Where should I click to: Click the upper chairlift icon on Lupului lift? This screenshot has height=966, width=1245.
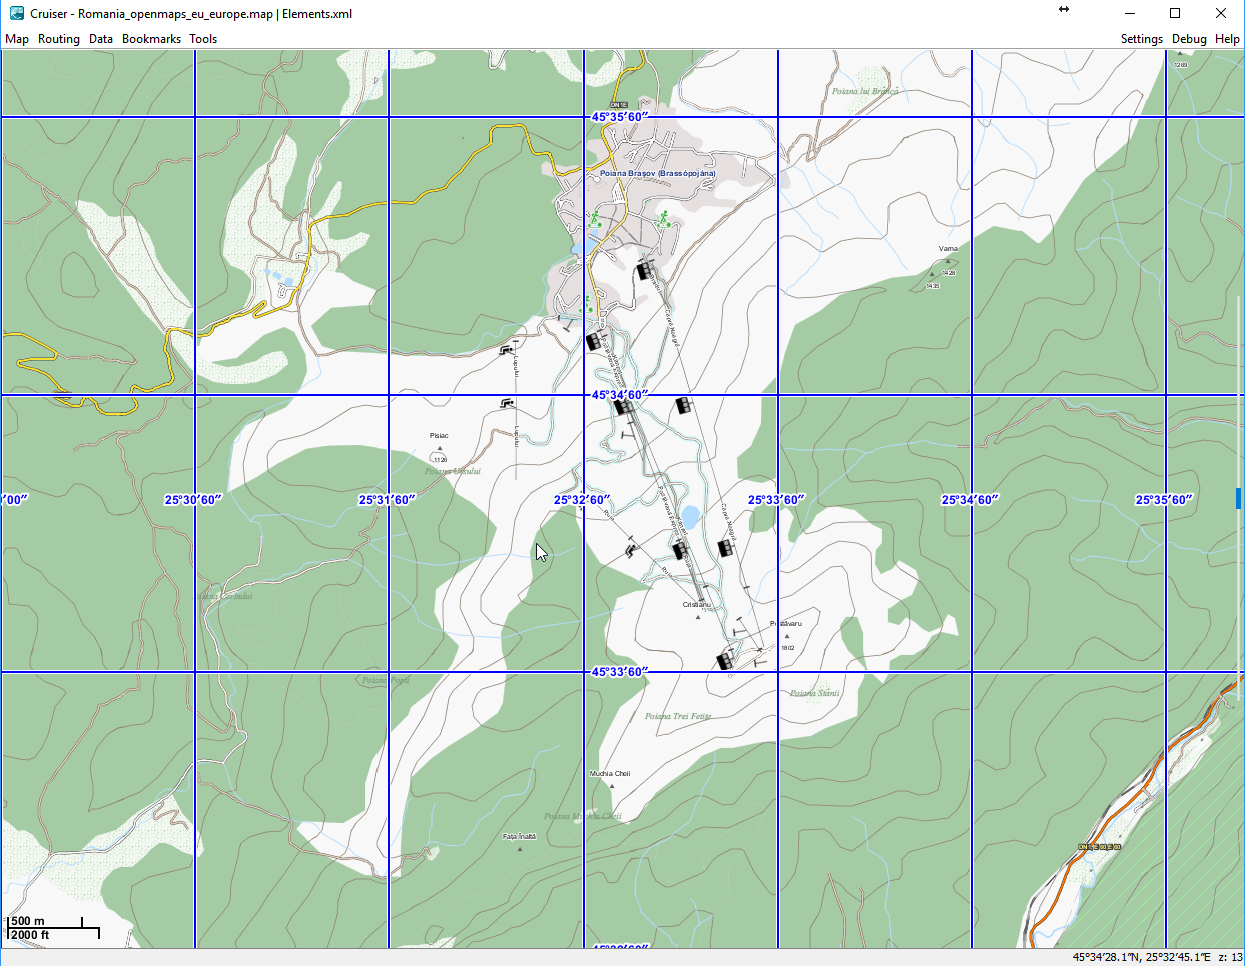507,349
